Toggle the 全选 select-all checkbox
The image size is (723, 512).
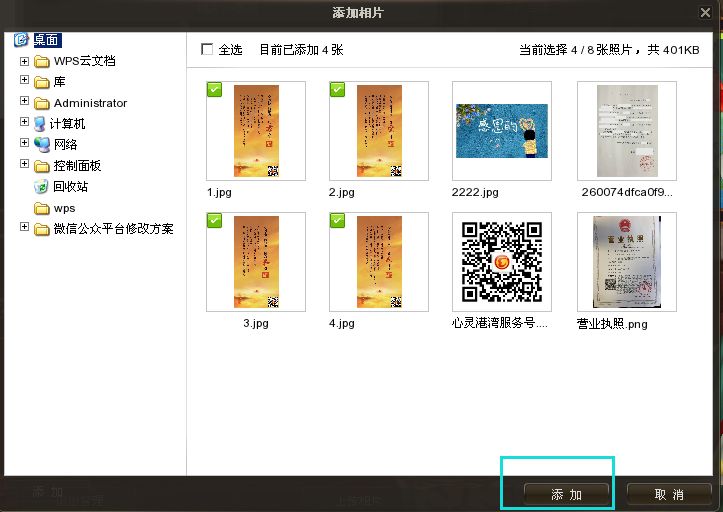click(207, 49)
